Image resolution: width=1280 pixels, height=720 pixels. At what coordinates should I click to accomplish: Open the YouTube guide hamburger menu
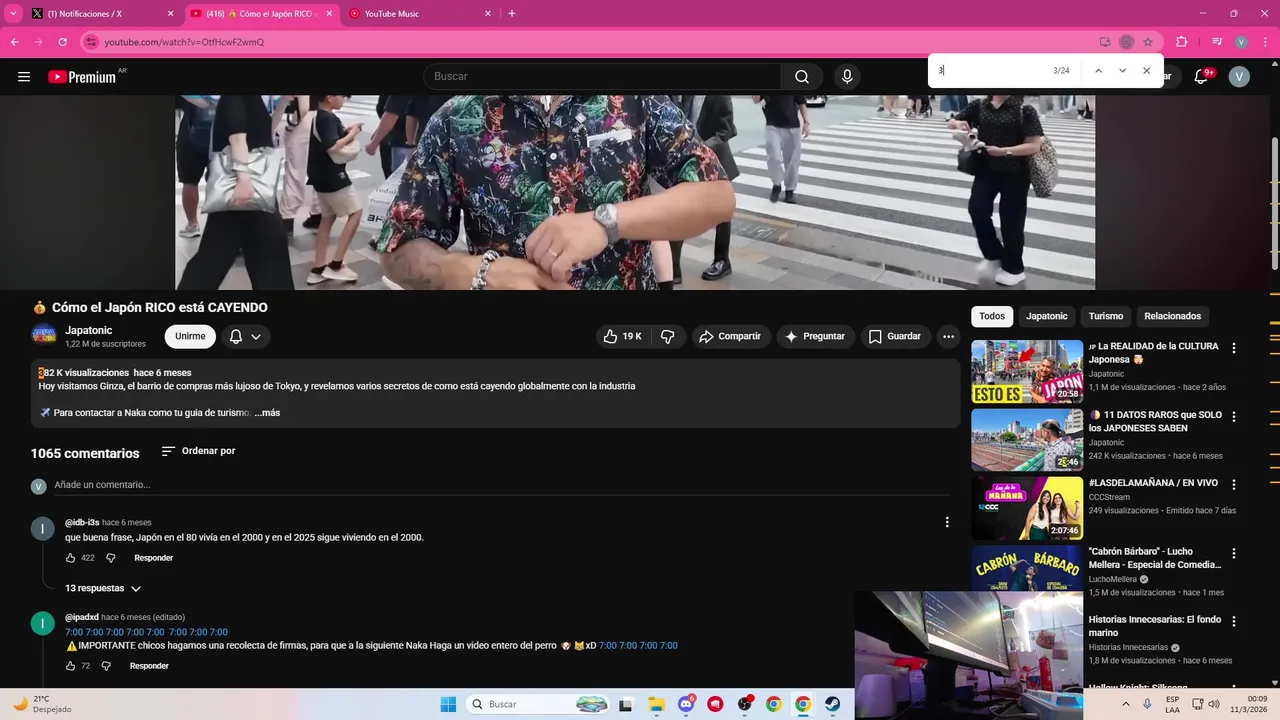pyautogui.click(x=24, y=77)
